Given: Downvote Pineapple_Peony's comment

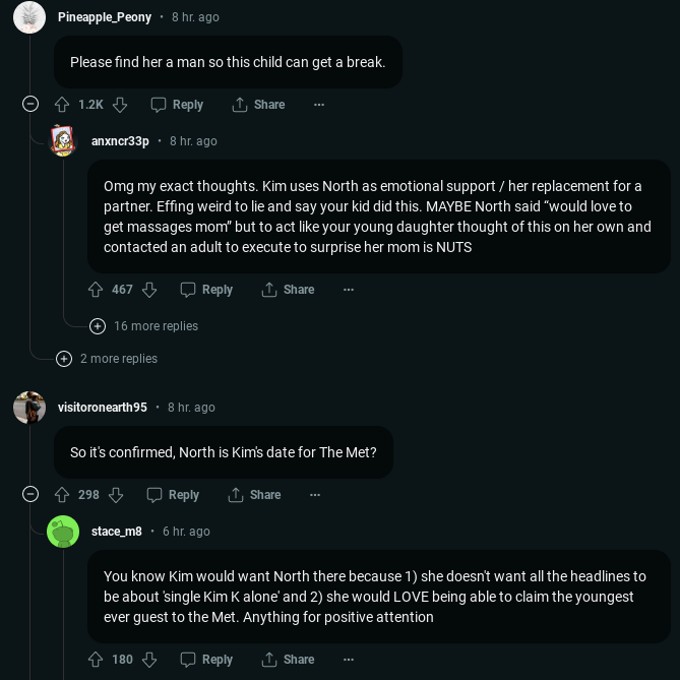Looking at the screenshot, I should click(x=120, y=105).
